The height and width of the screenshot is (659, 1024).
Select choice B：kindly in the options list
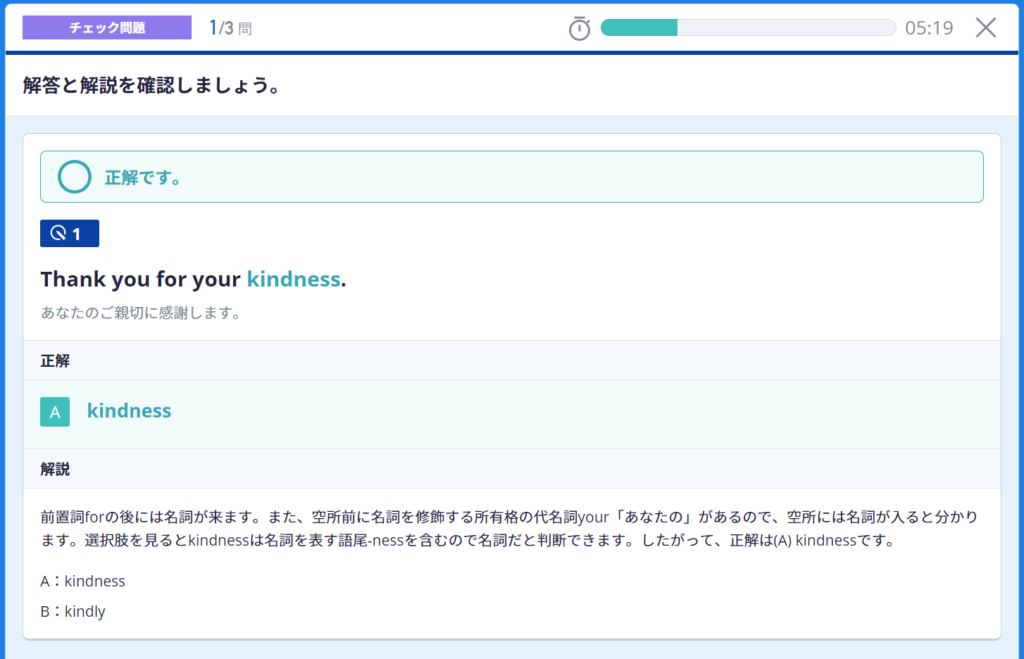(73, 611)
